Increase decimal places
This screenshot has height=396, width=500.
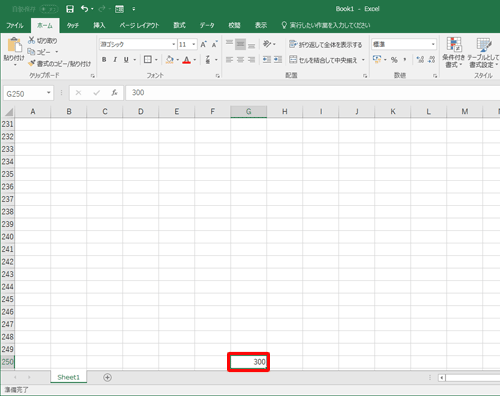pos(420,60)
